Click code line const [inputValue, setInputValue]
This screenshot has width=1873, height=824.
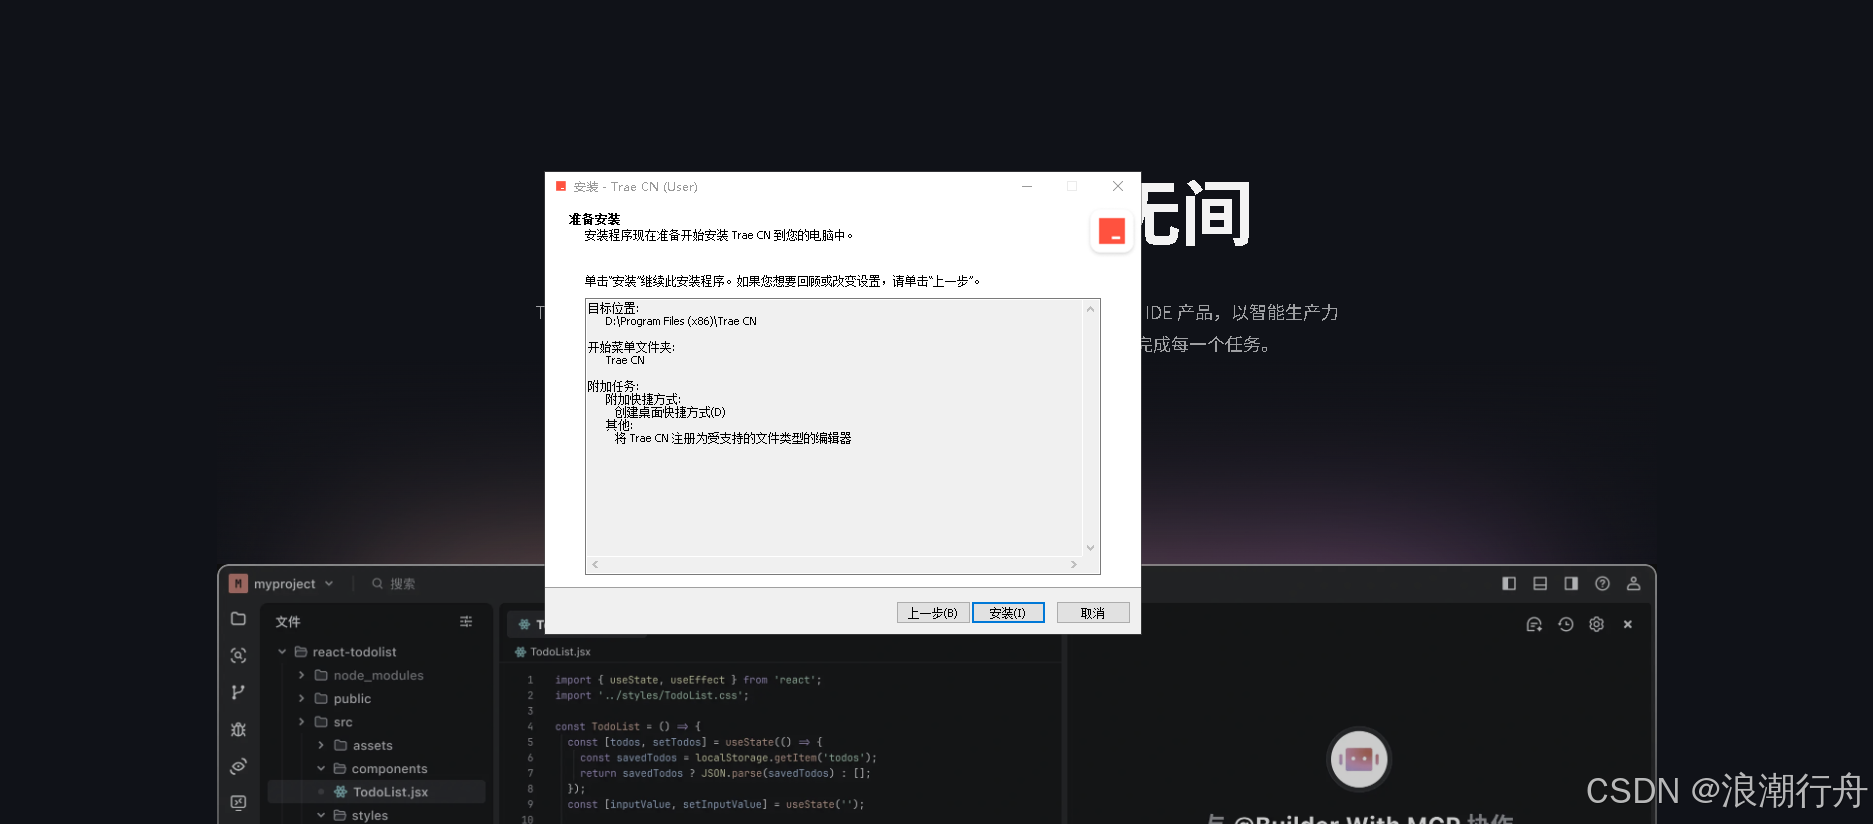(x=716, y=805)
